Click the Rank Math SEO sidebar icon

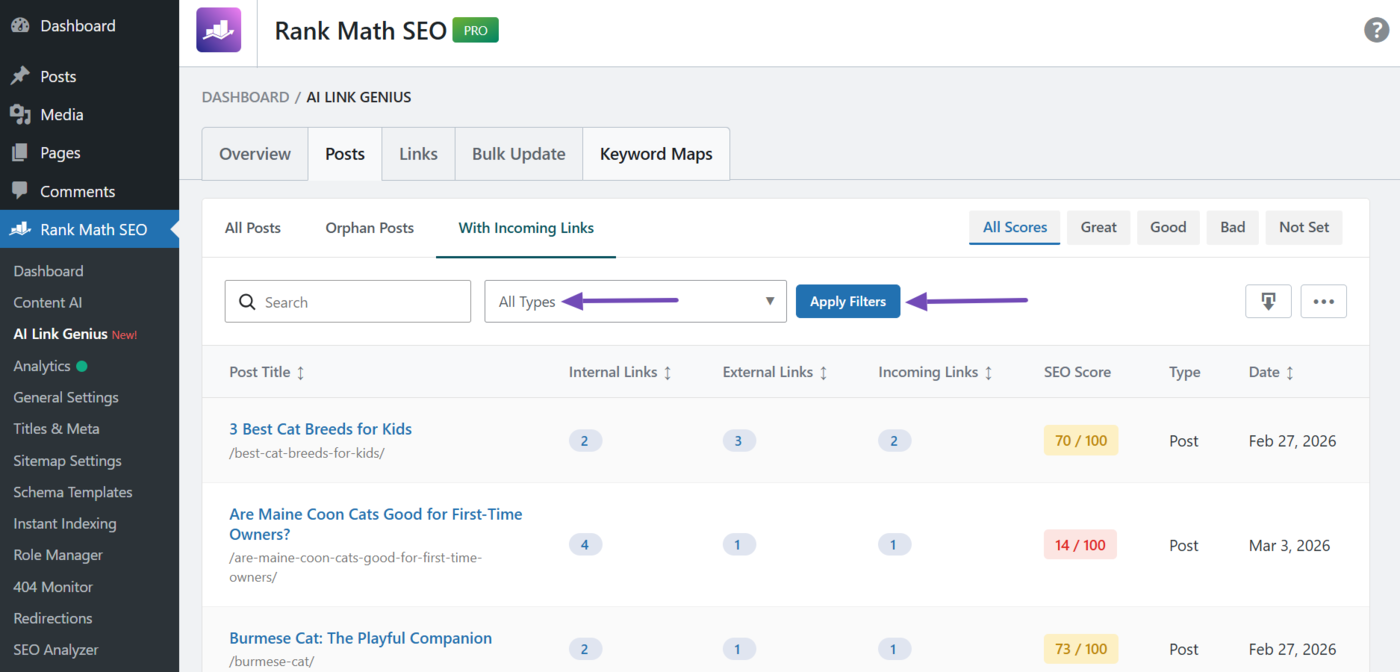pos(20,229)
